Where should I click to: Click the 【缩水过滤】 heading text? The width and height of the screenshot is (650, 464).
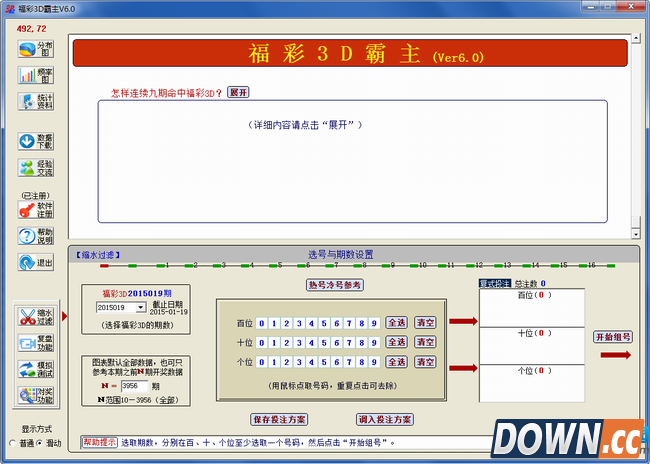[x=98, y=255]
